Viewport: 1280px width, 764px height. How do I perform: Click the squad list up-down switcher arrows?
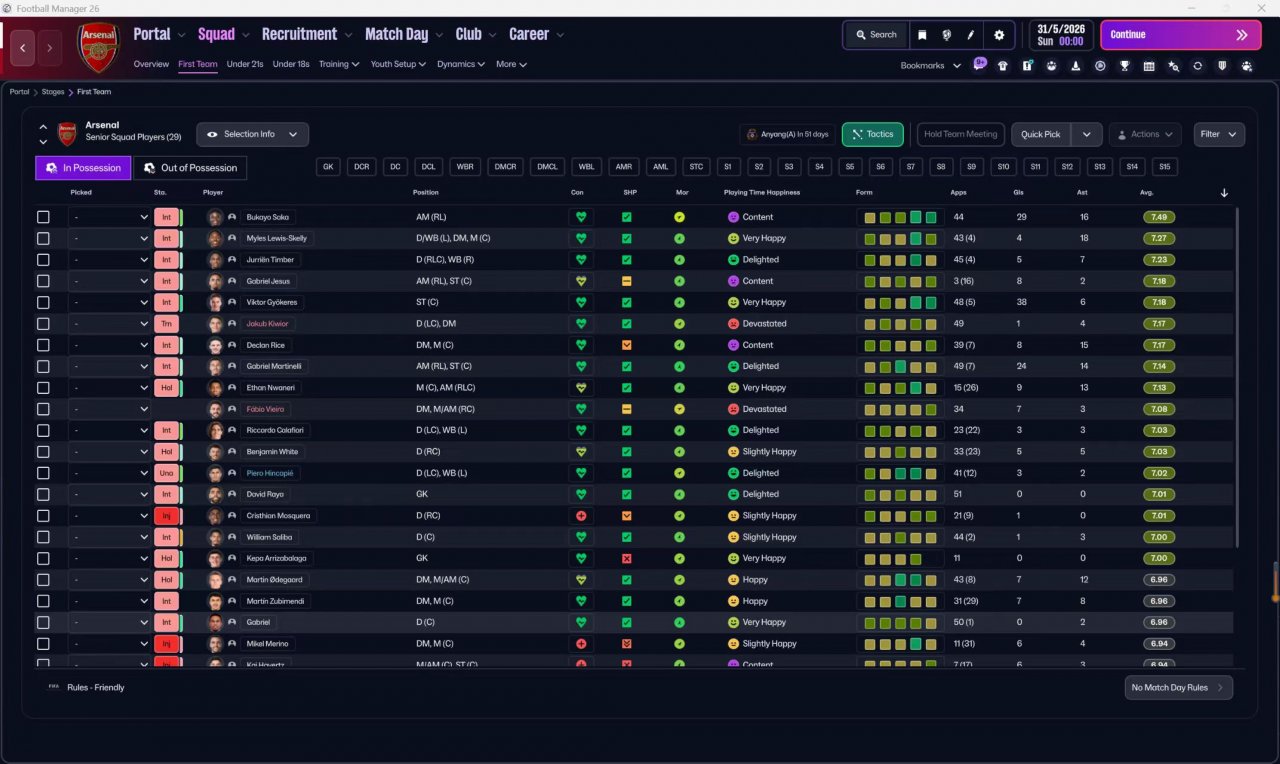point(43,134)
